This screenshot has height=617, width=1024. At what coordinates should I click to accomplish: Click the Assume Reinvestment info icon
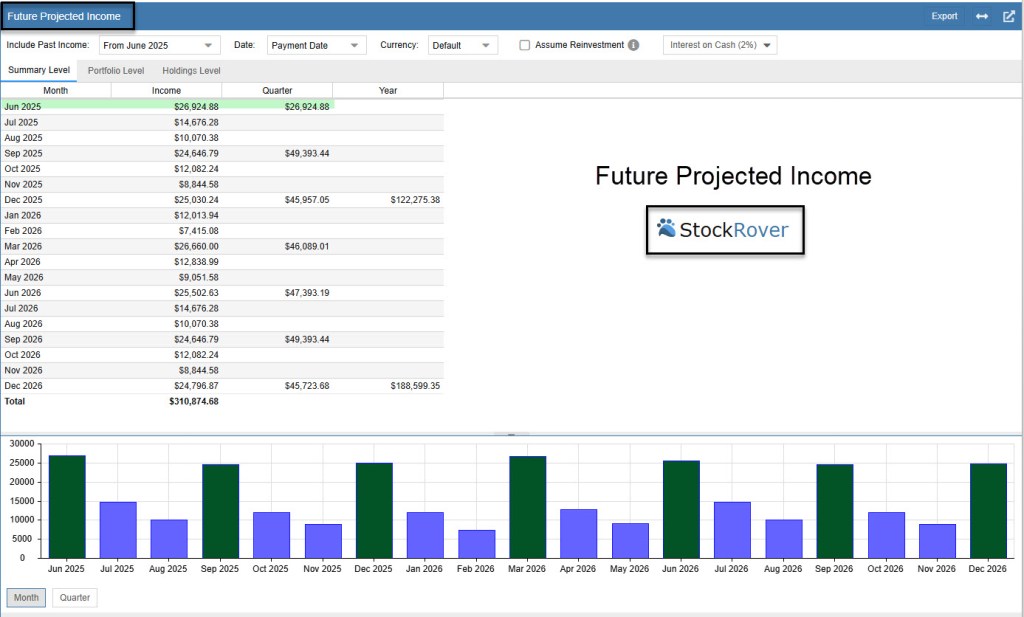(634, 45)
